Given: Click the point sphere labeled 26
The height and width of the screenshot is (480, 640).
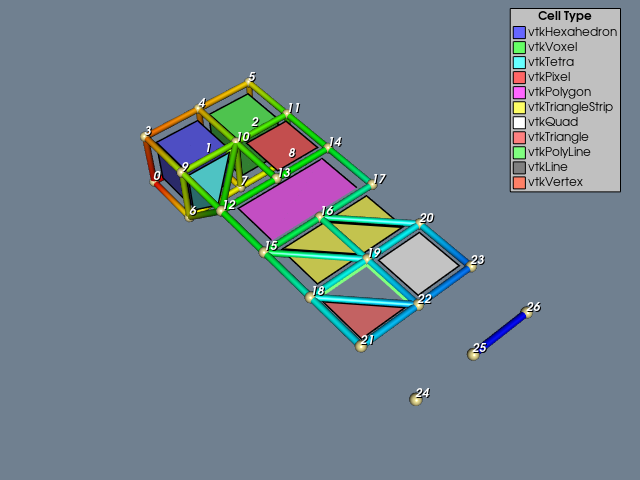Looking at the screenshot, I should coord(527,313).
